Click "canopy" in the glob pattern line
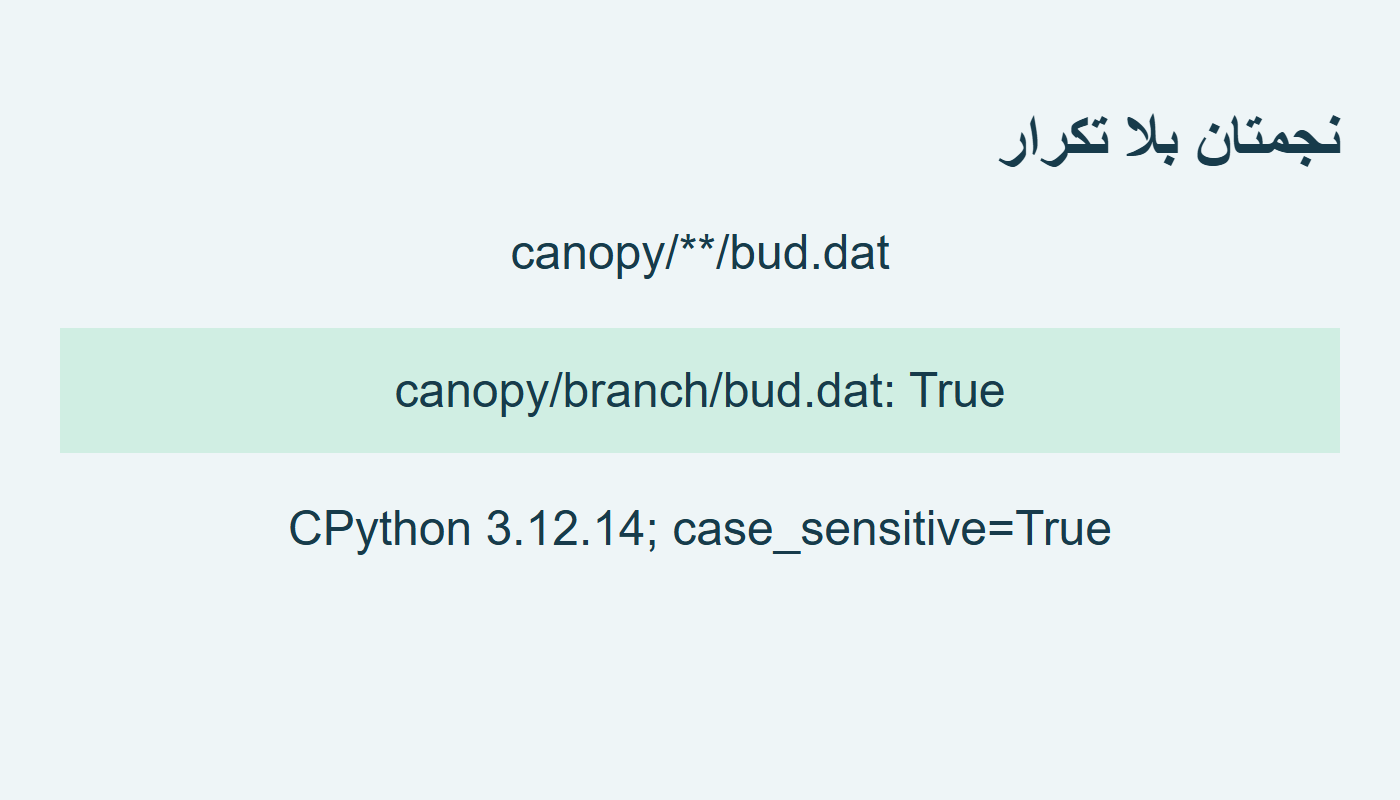The width and height of the screenshot is (1400, 800). (588, 255)
